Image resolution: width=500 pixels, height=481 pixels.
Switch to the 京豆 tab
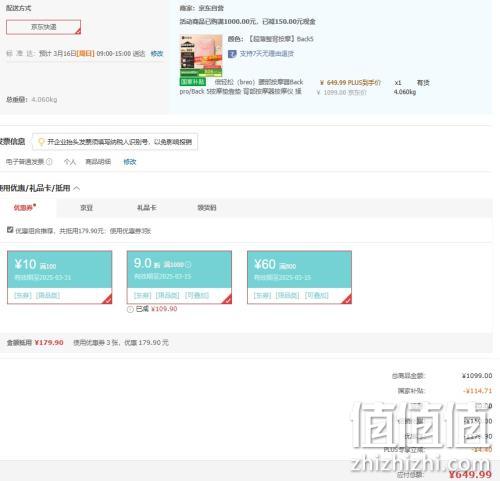point(86,208)
